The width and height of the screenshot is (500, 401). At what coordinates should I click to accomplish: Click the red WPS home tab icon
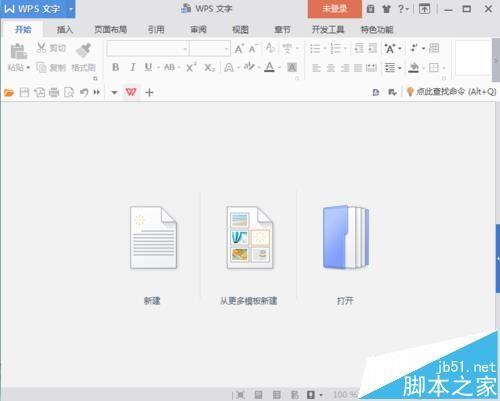click(x=131, y=92)
